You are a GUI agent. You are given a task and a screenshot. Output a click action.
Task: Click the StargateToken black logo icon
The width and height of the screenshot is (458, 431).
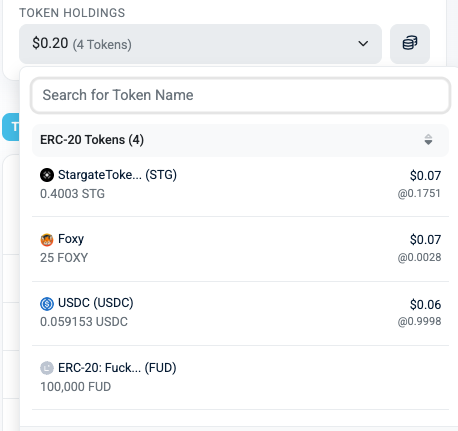pos(47,175)
